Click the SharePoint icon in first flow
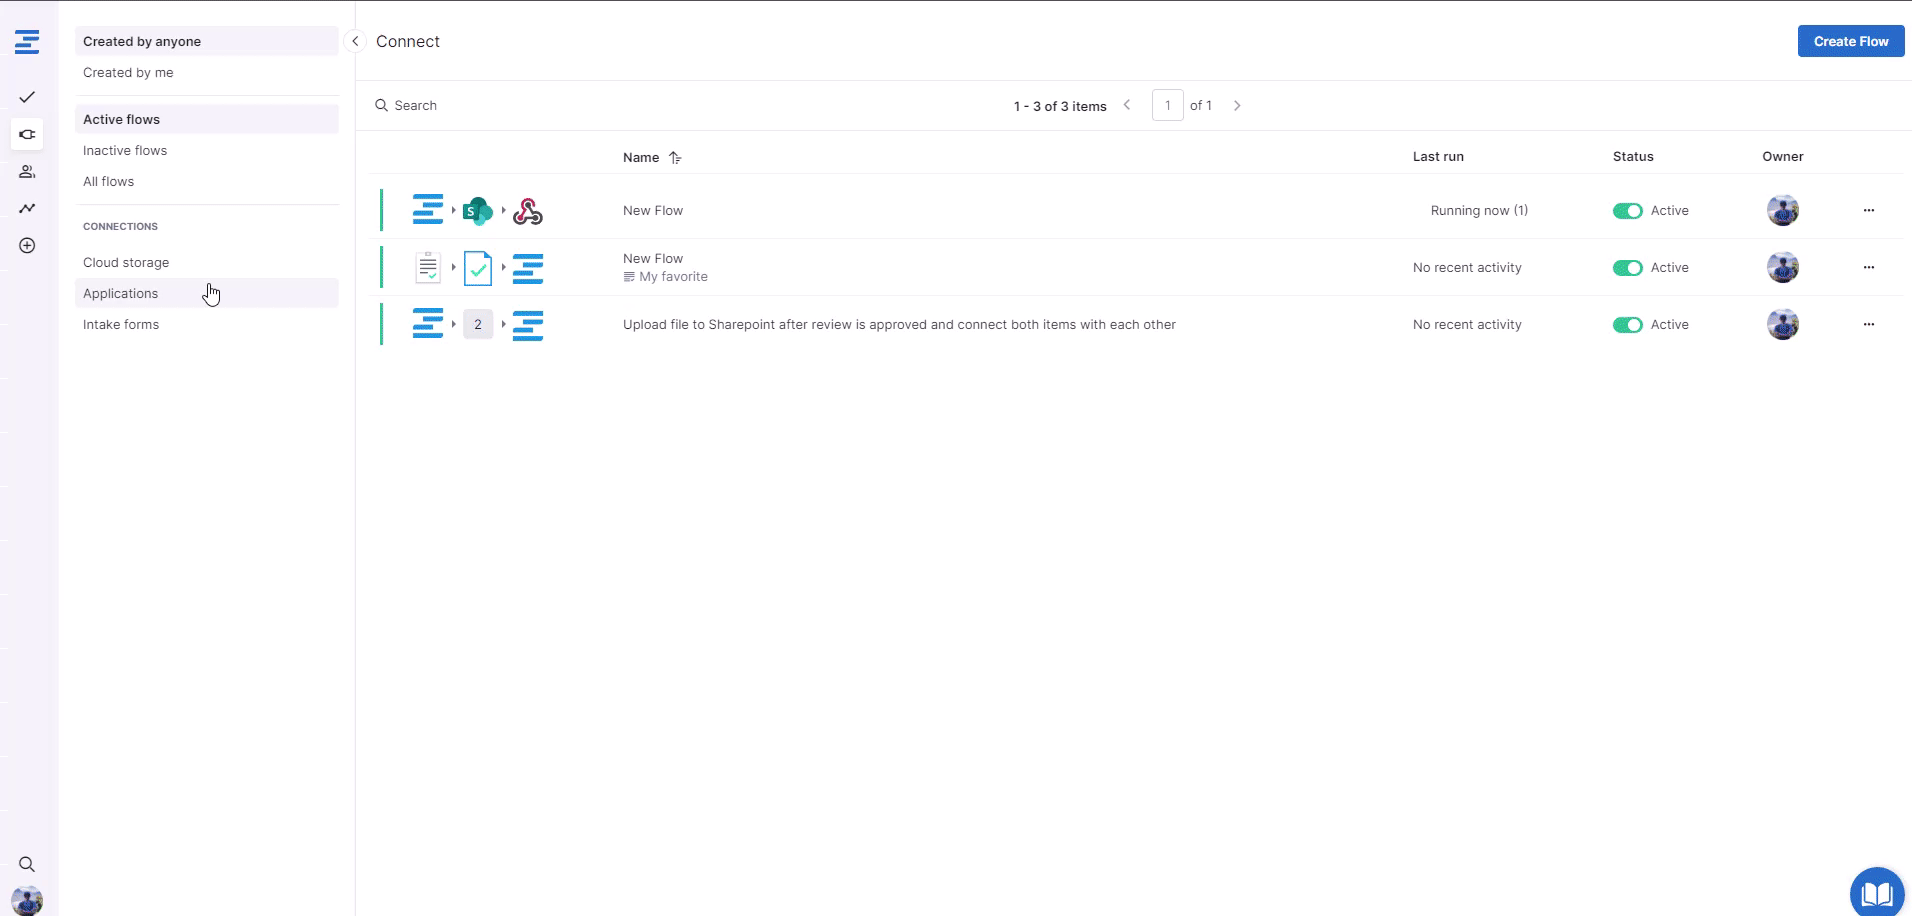Image resolution: width=1912 pixels, height=916 pixels. point(478,211)
